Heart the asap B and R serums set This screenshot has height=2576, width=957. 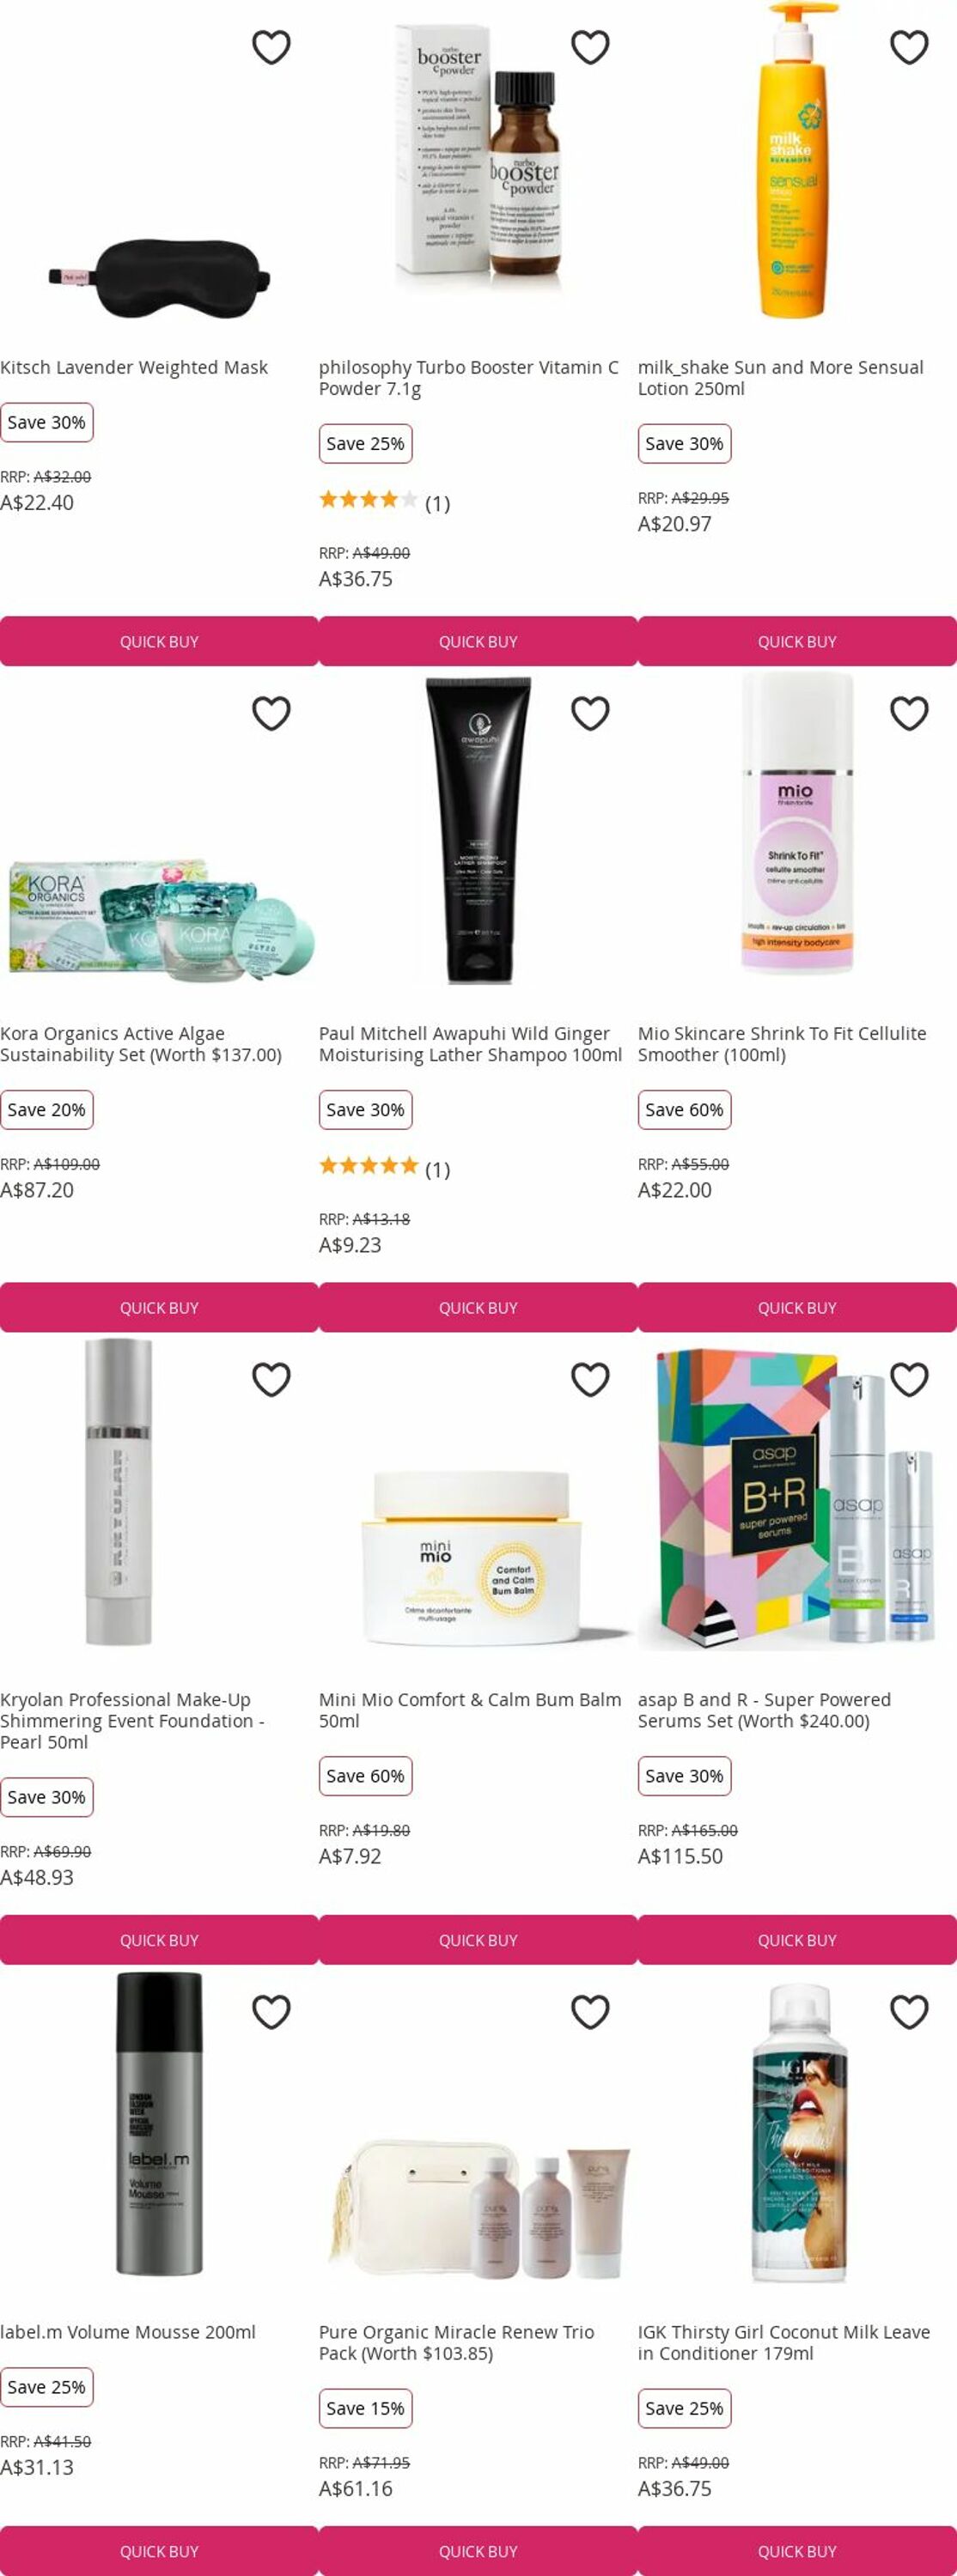(x=909, y=1379)
